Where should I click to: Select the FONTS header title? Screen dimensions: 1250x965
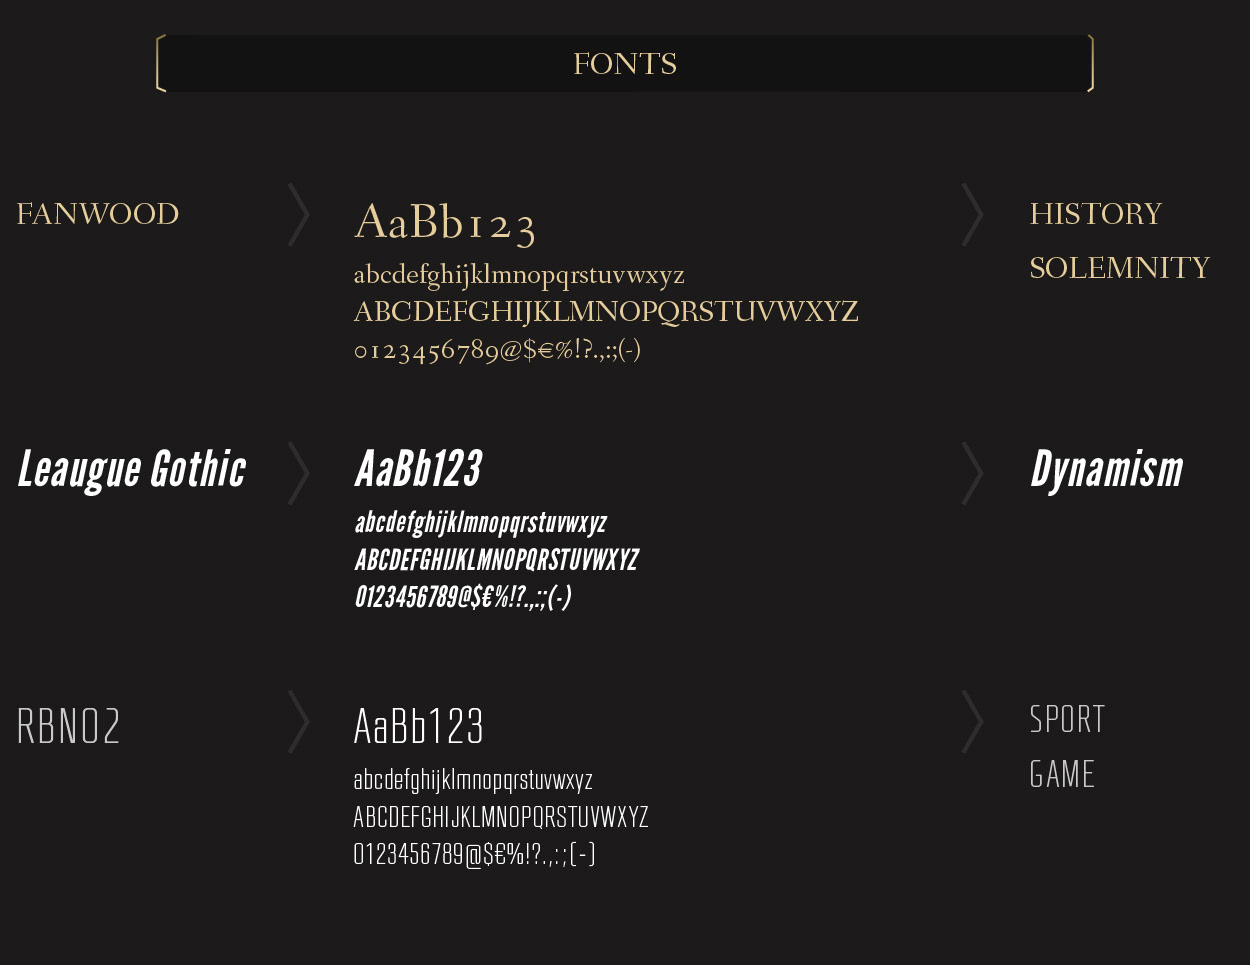point(625,64)
